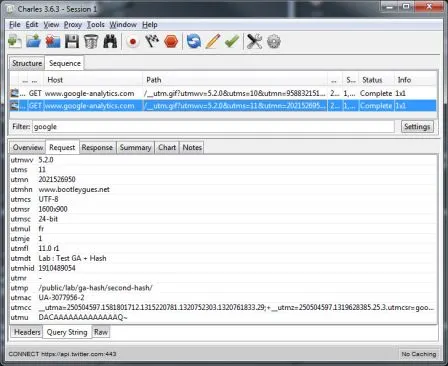Open Tools with the wrench icon
The height and width of the screenshot is (366, 448).
254,42
